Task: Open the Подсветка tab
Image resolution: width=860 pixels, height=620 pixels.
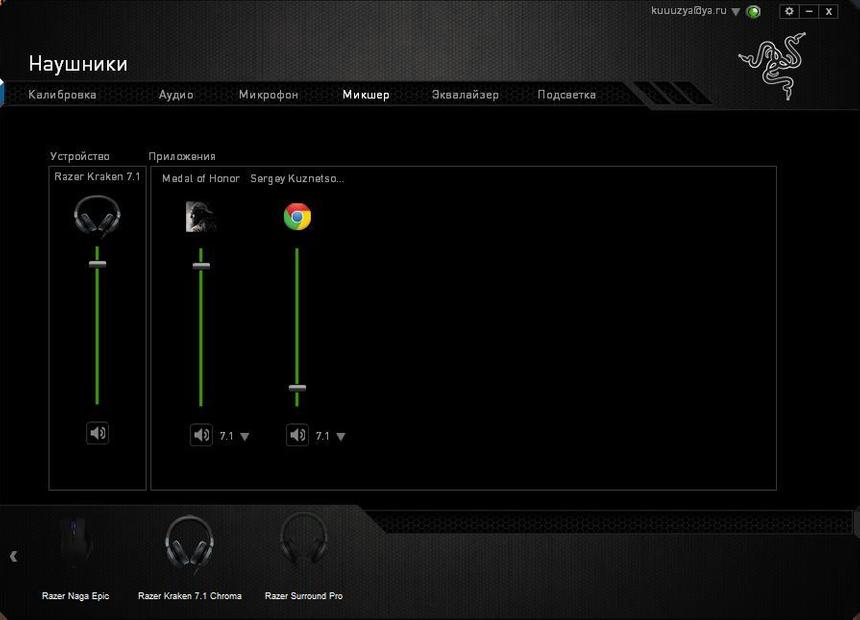Action: [566, 94]
